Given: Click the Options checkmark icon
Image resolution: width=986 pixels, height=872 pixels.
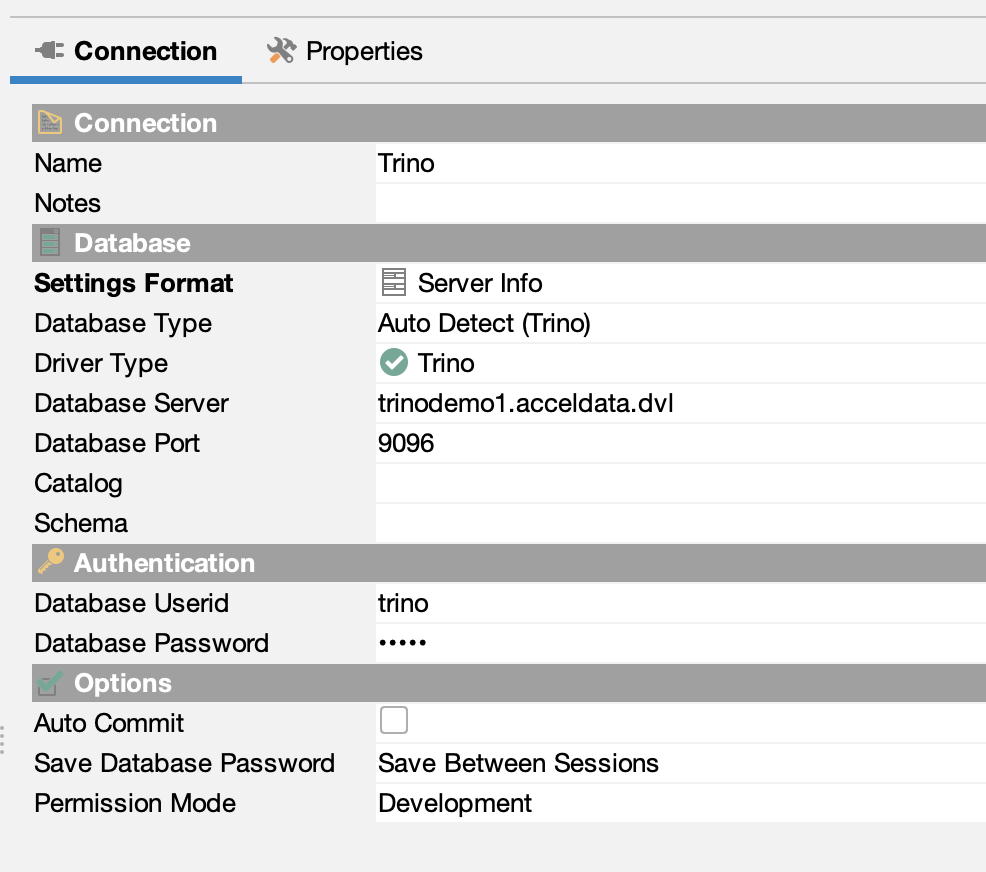Looking at the screenshot, I should tap(50, 683).
